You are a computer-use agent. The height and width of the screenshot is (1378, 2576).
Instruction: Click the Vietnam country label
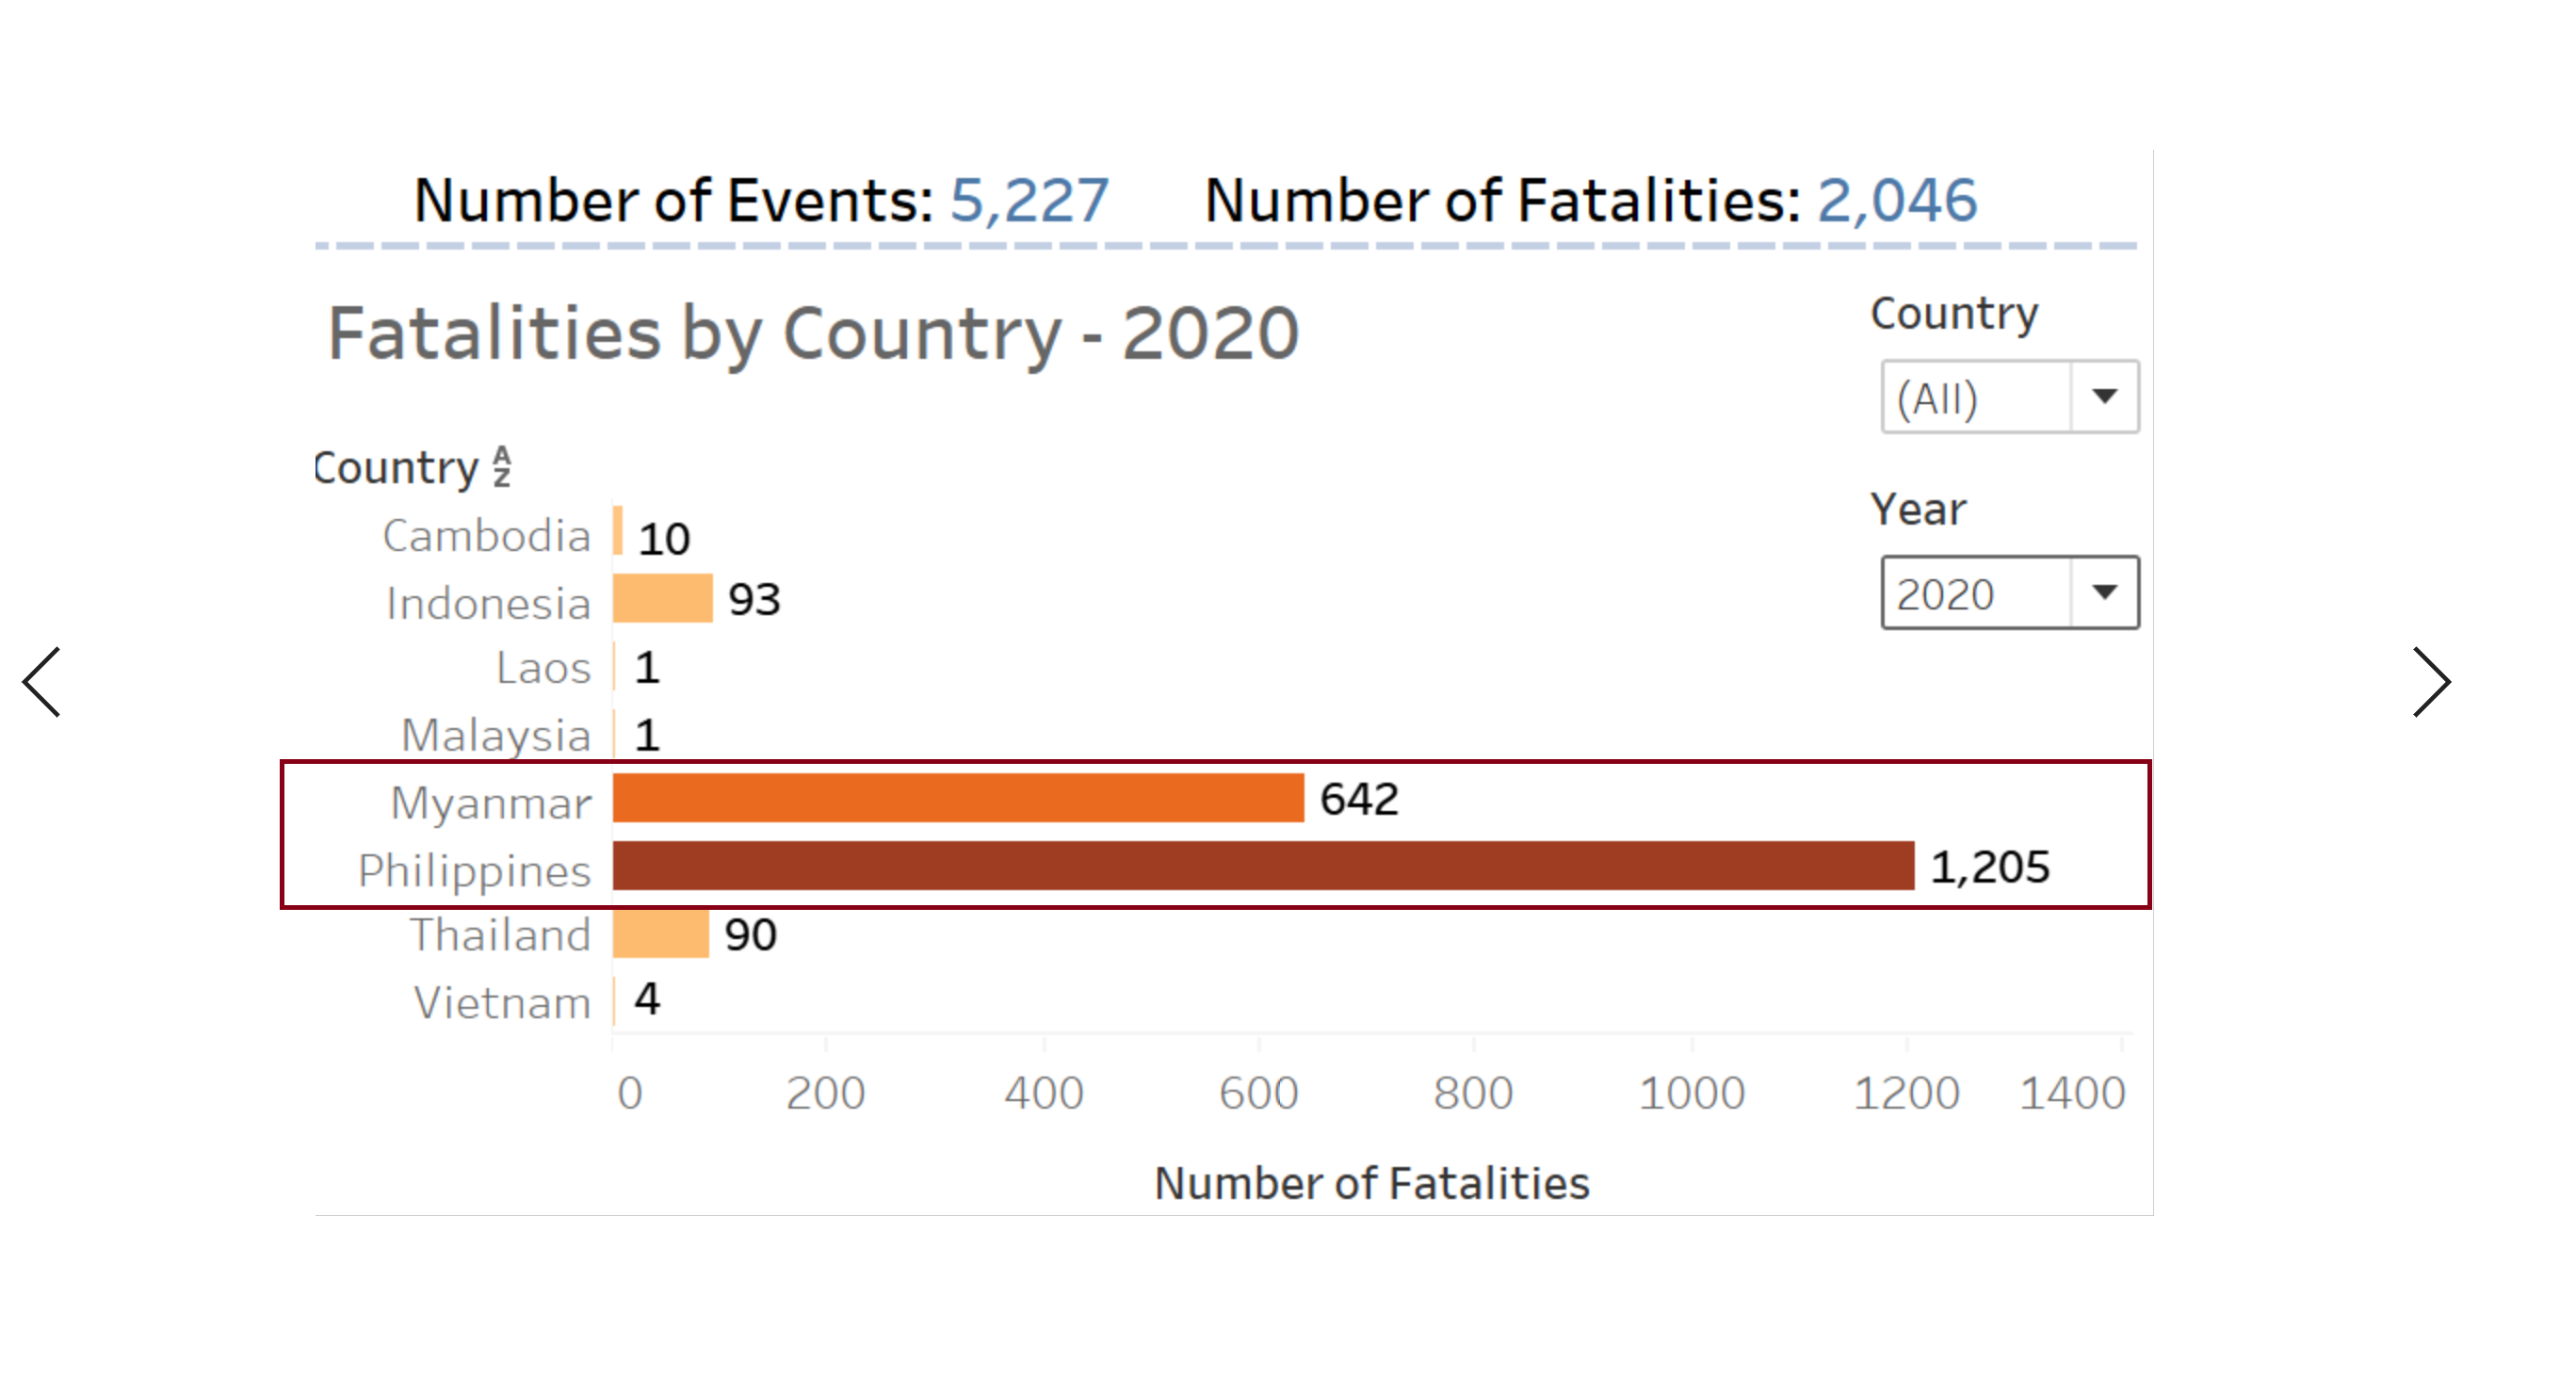pos(502,1002)
